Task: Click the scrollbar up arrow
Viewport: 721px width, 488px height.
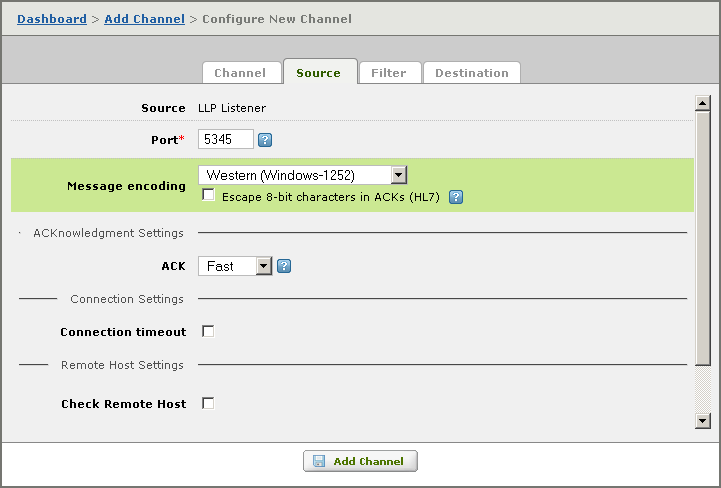Action: coord(703,103)
